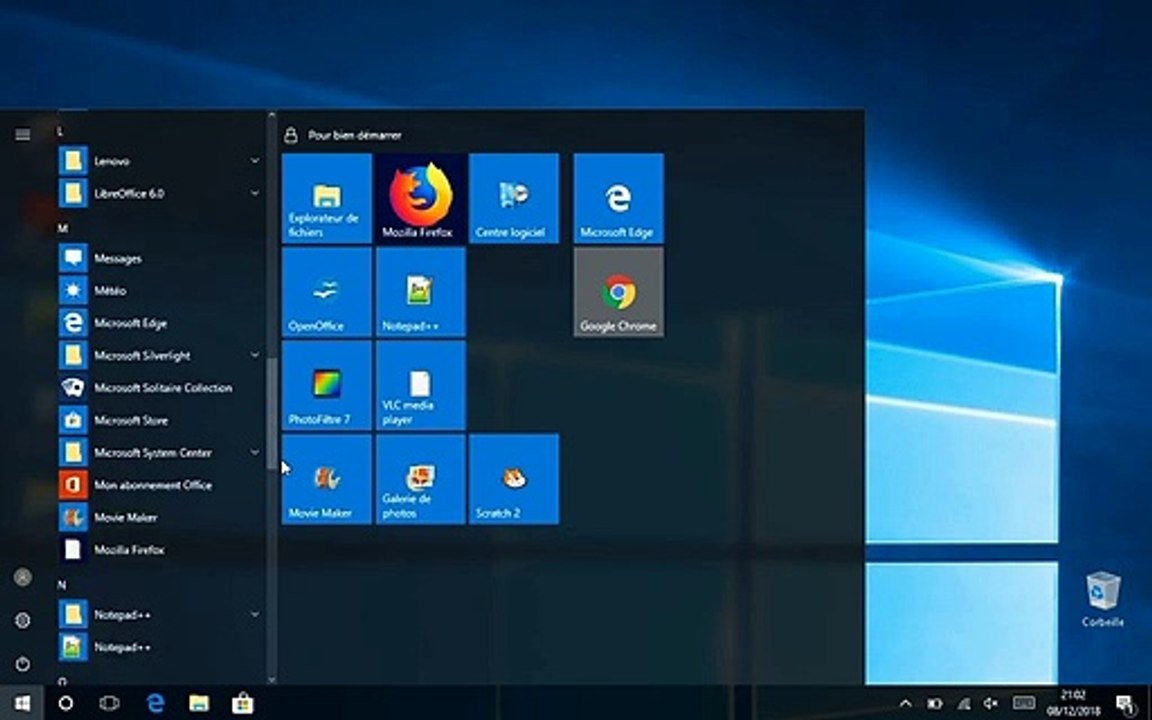Select Microsoft Edge in the app list

pyautogui.click(x=160, y=323)
